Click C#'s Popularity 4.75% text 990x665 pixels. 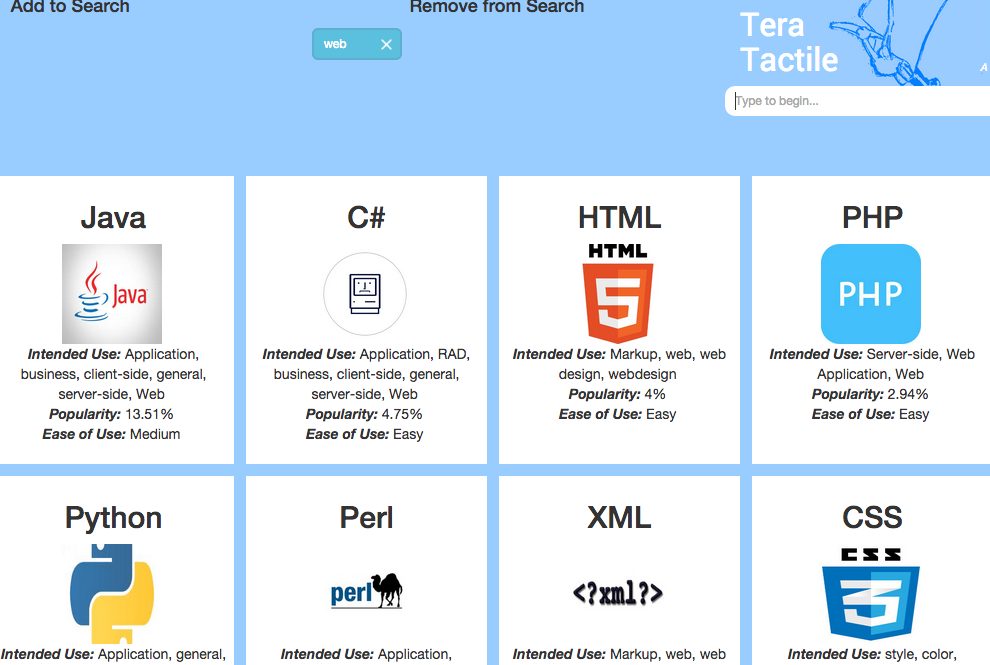point(364,414)
